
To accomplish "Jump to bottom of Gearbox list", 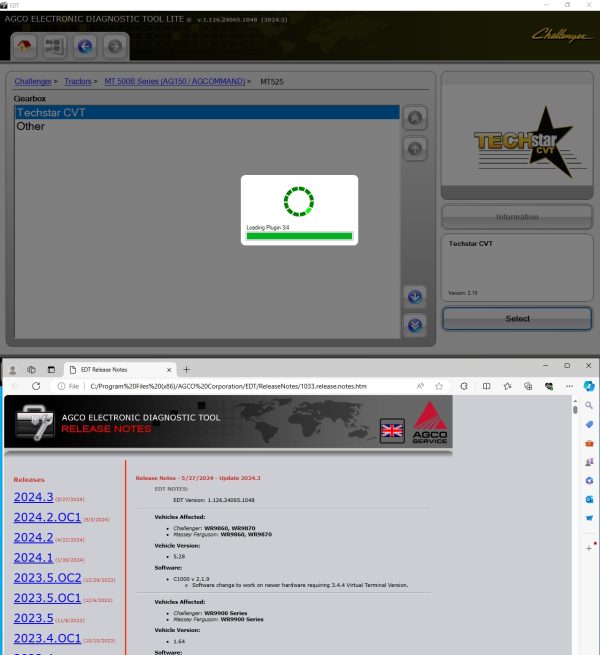I will coord(415,325).
